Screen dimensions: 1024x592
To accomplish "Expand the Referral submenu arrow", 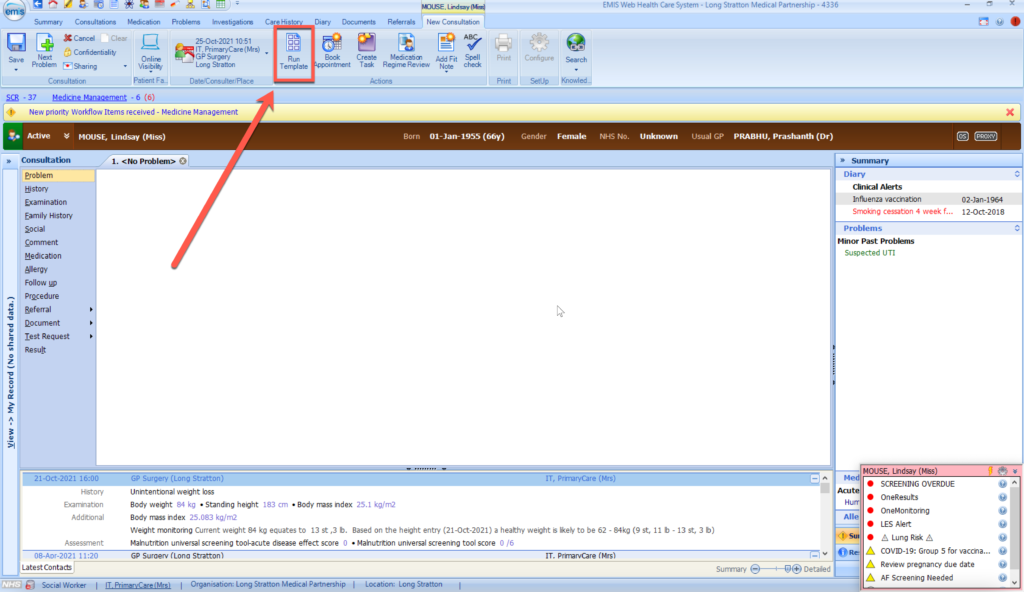I will pos(91,310).
